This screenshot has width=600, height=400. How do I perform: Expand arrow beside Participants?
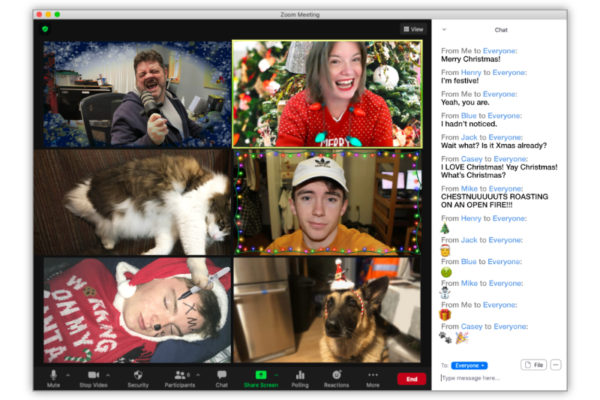click(198, 375)
